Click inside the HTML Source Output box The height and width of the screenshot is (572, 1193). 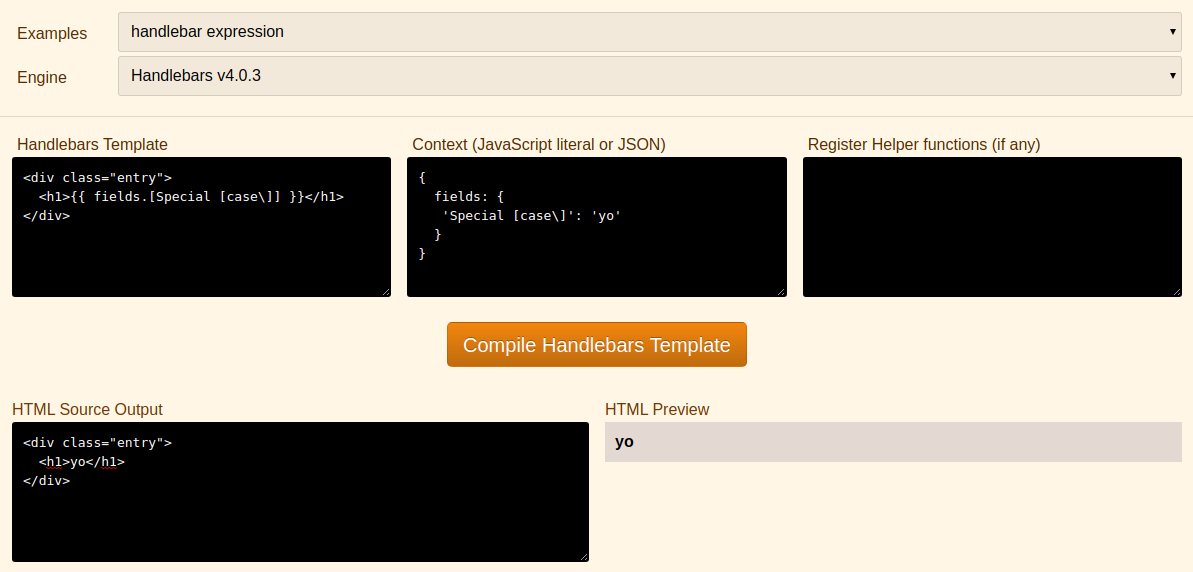301,492
